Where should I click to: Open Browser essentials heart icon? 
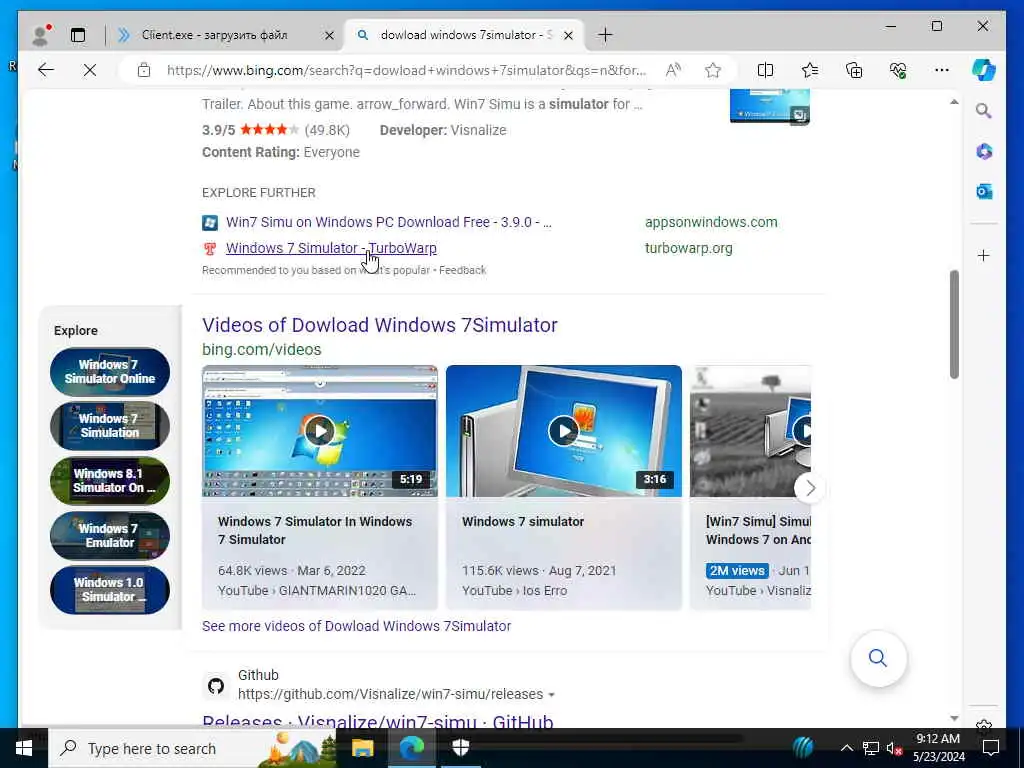(x=898, y=70)
